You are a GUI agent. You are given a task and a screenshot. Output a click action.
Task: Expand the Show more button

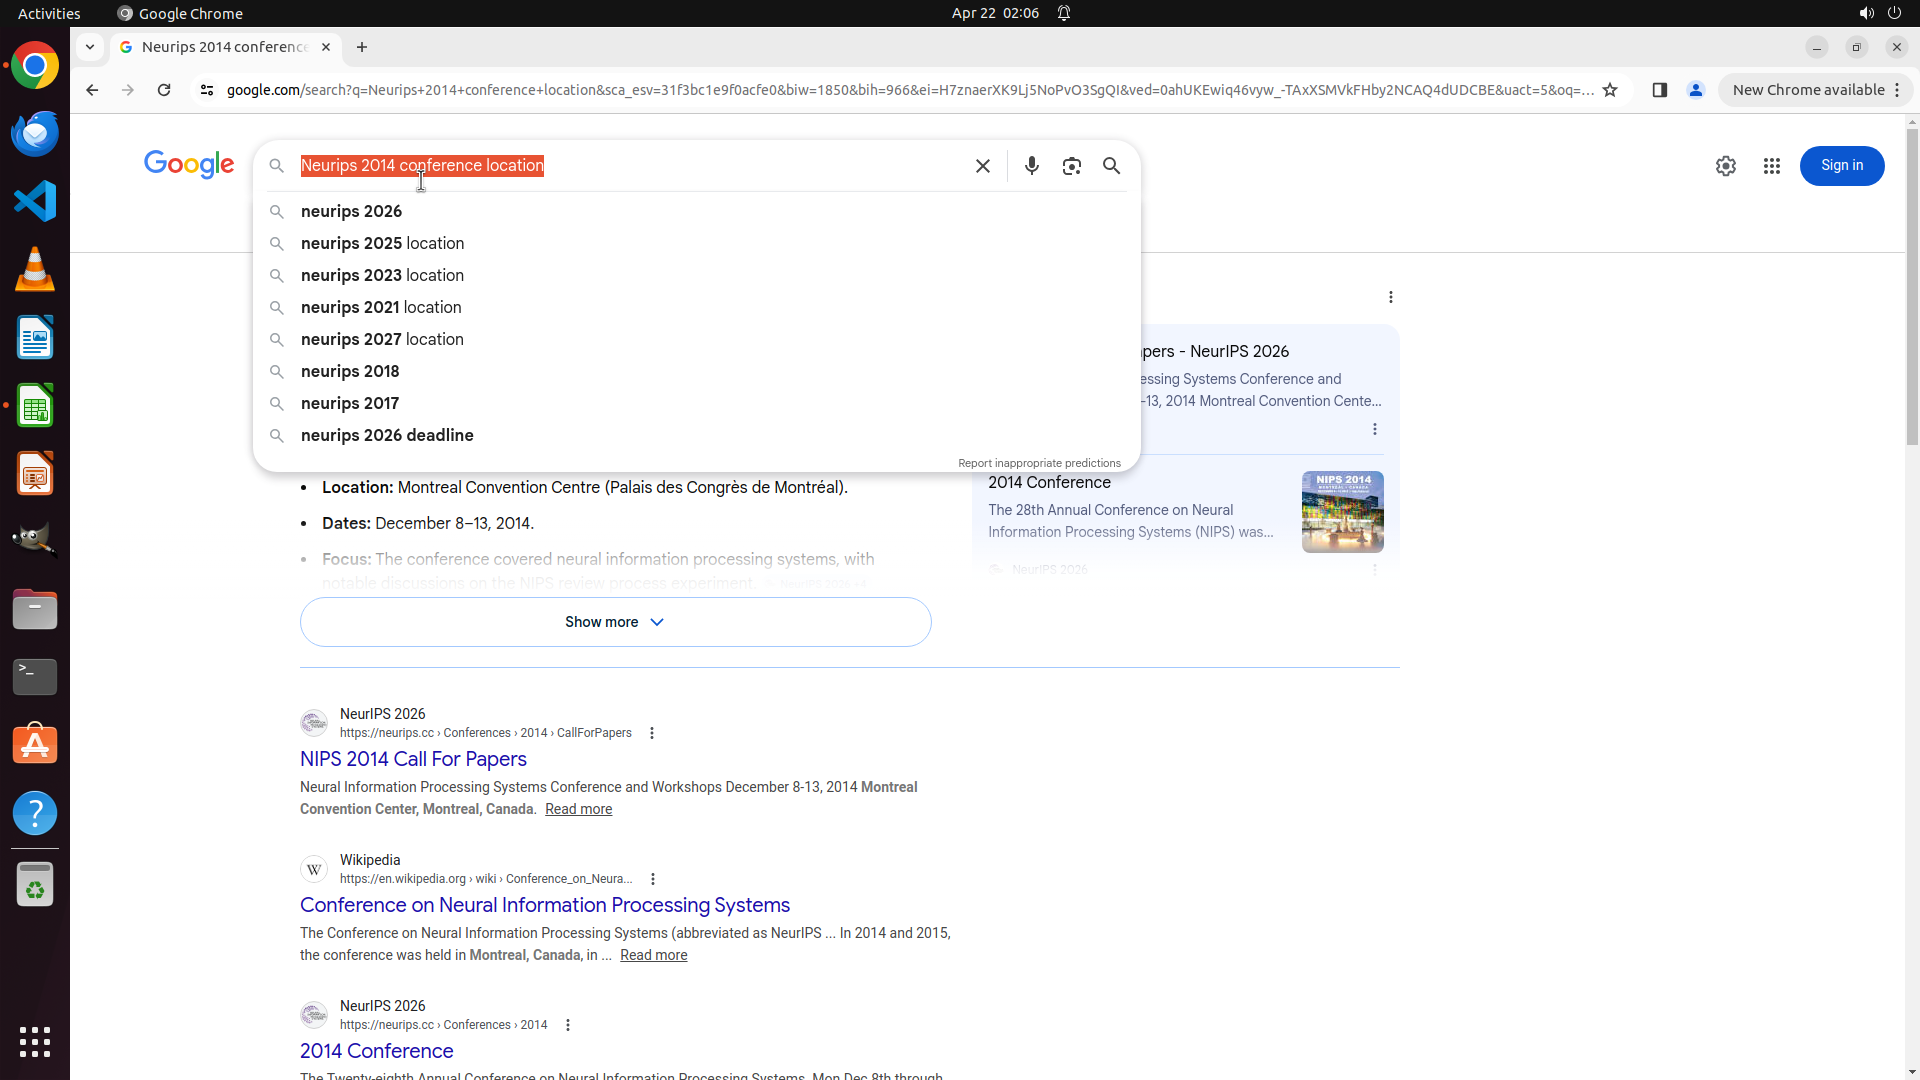point(615,622)
